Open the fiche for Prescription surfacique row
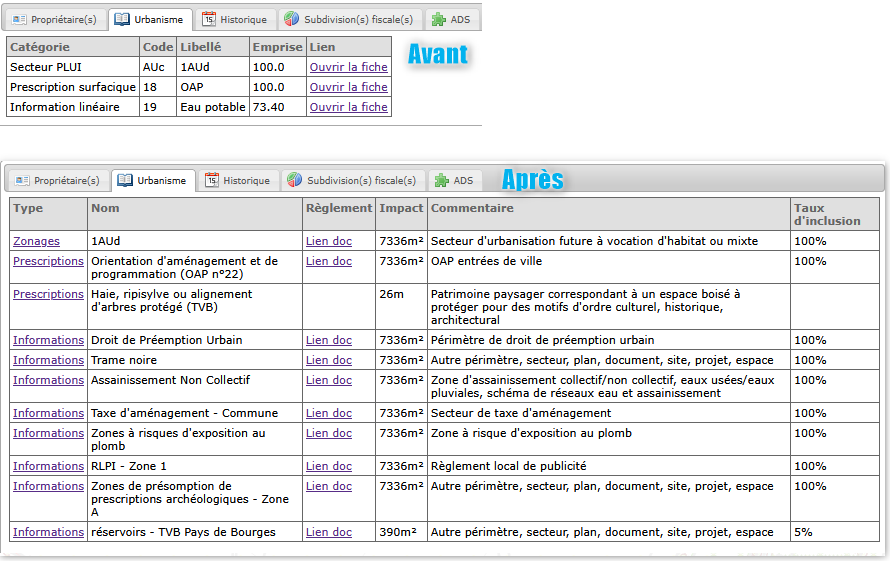The width and height of the screenshot is (890, 561). pos(348,87)
